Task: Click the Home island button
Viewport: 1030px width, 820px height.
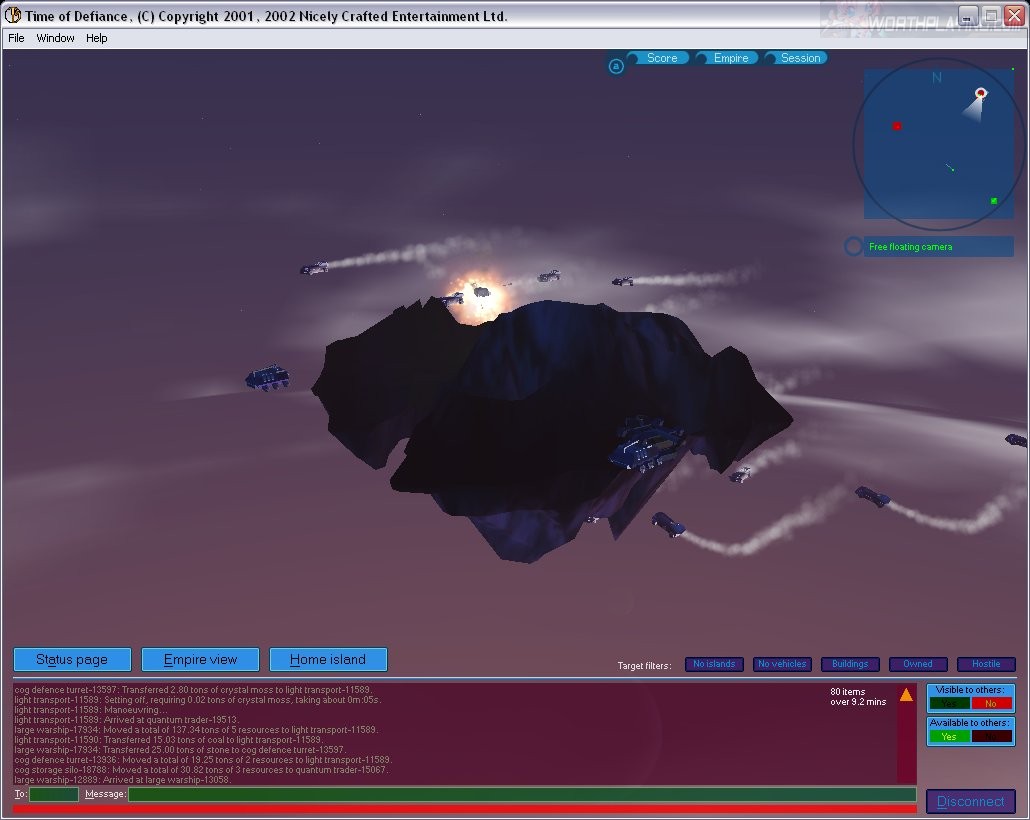Action: coord(327,659)
